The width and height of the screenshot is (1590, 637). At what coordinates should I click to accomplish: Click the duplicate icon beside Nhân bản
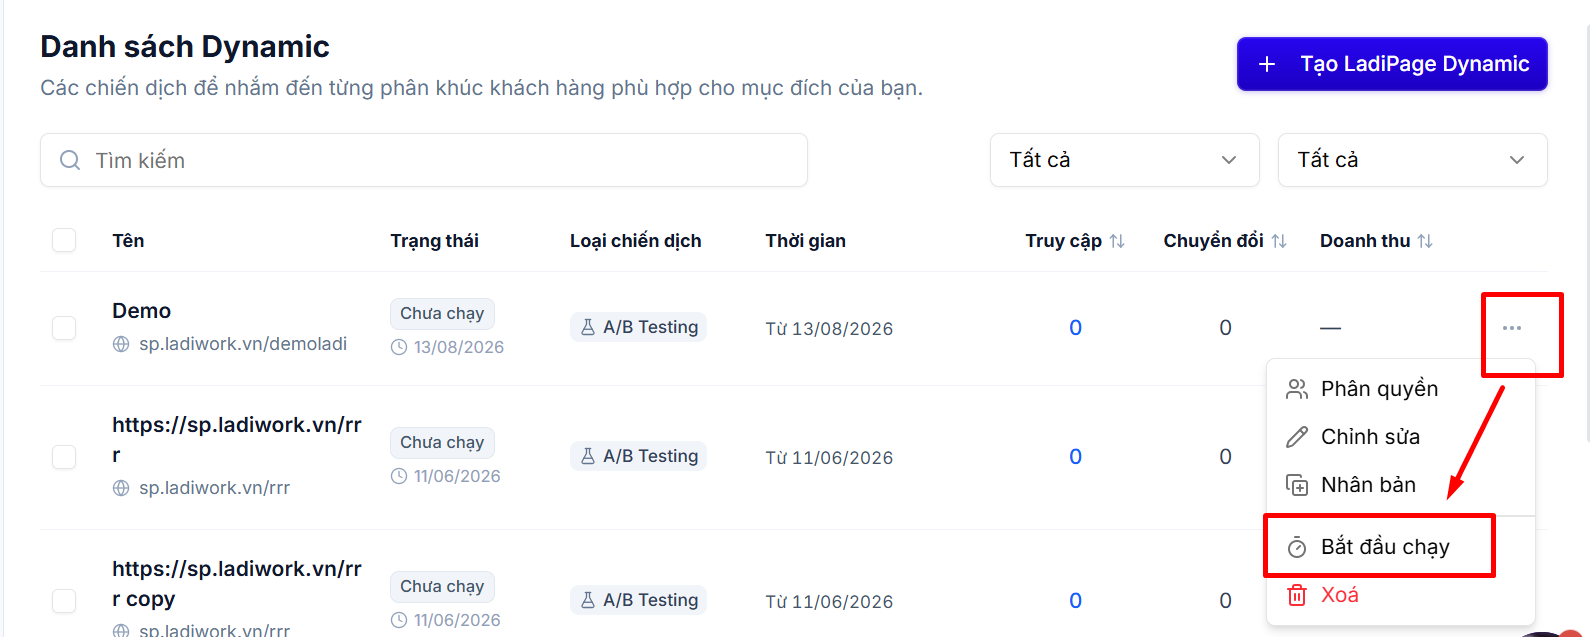[1297, 485]
